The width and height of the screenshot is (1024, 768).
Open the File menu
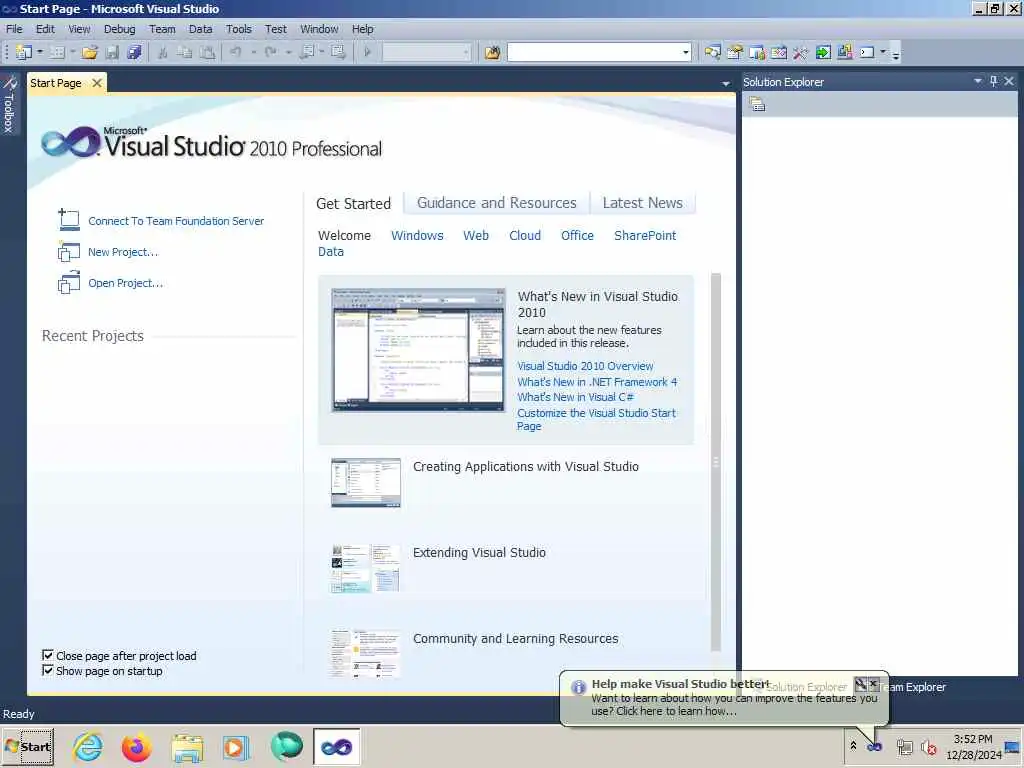click(x=14, y=29)
